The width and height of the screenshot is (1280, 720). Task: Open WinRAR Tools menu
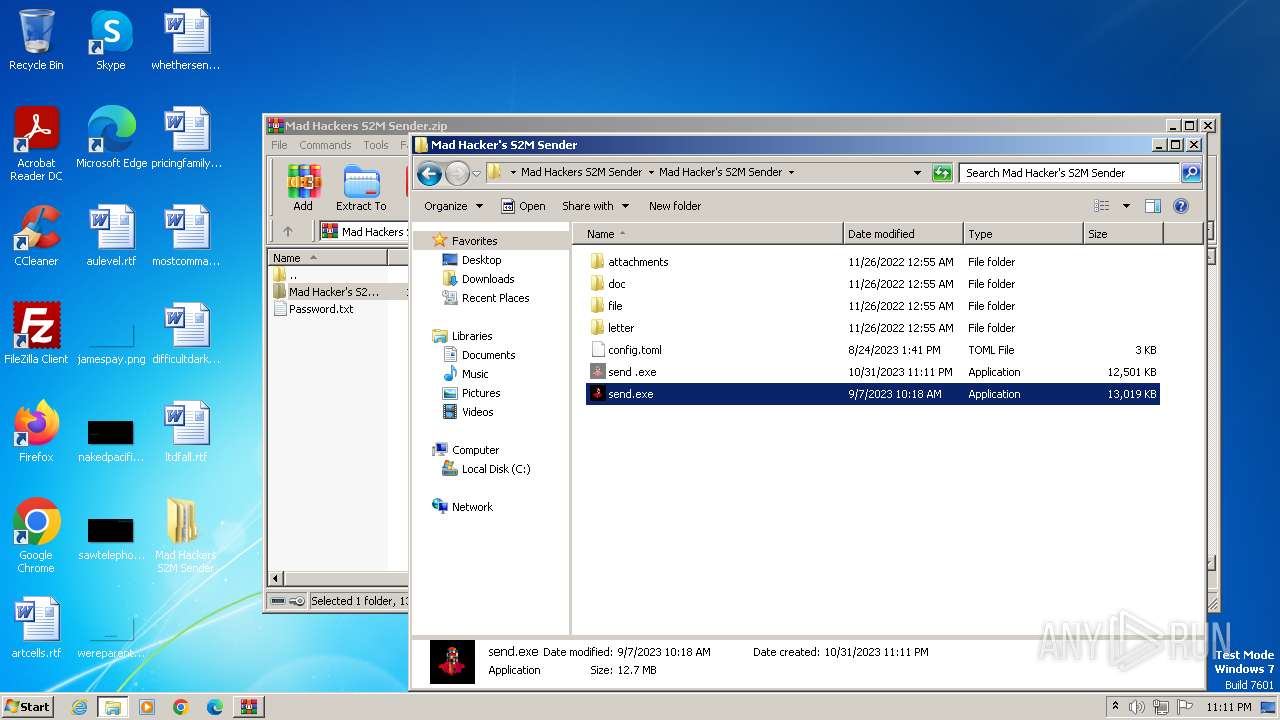376,145
